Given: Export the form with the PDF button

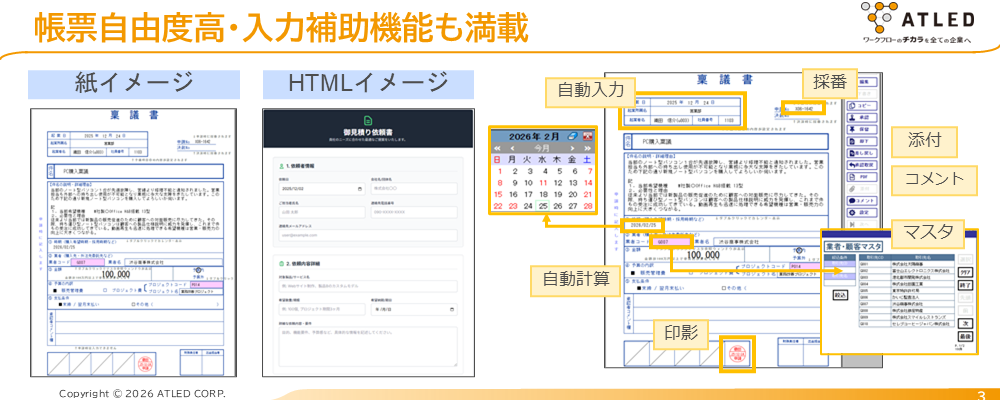Looking at the screenshot, I should tap(862, 177).
